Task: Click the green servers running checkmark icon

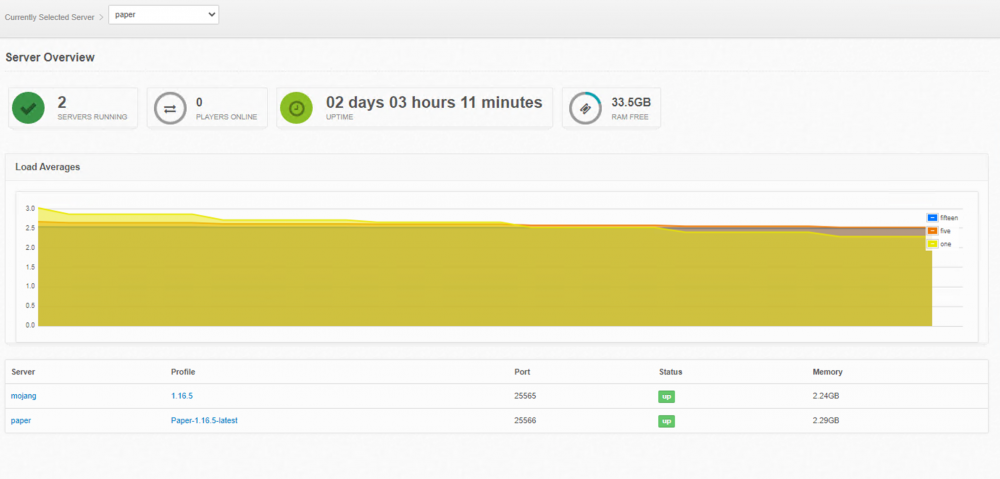Action: 28,108
